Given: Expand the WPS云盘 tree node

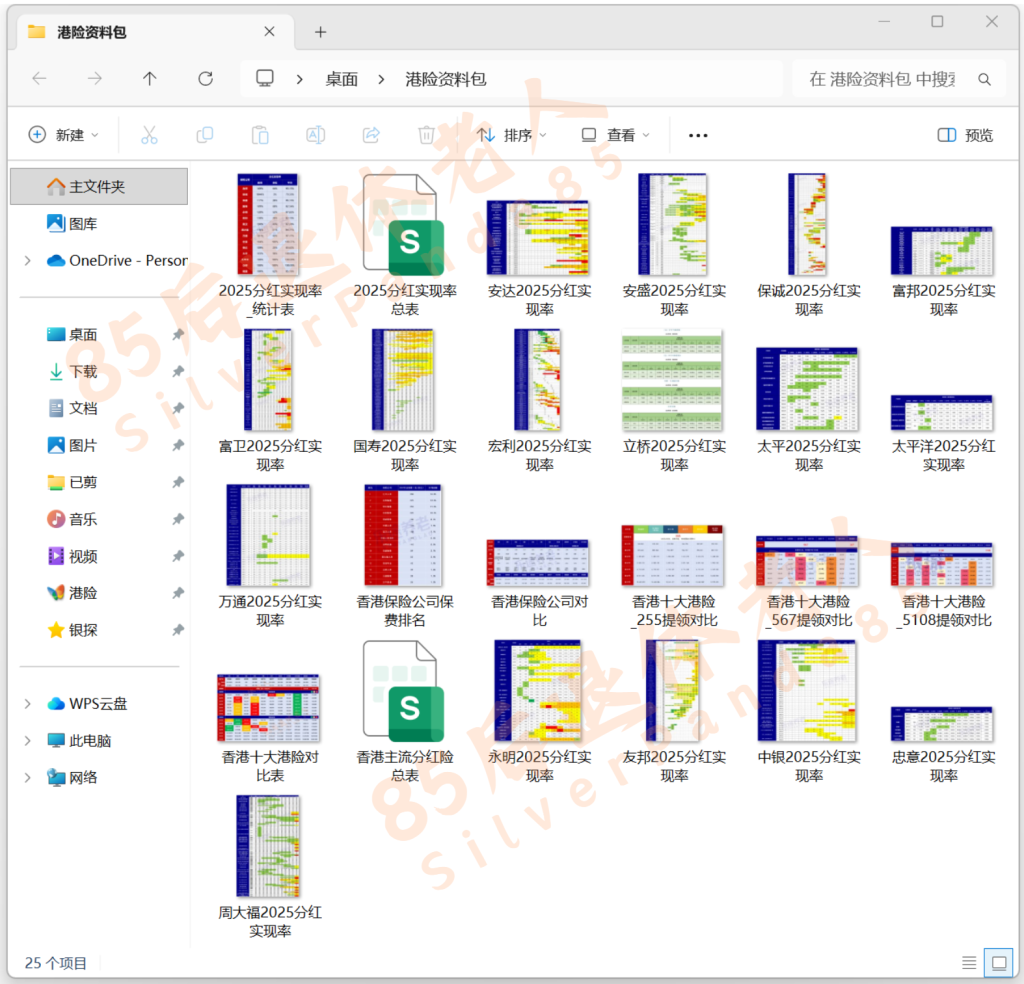Looking at the screenshot, I should 27,704.
